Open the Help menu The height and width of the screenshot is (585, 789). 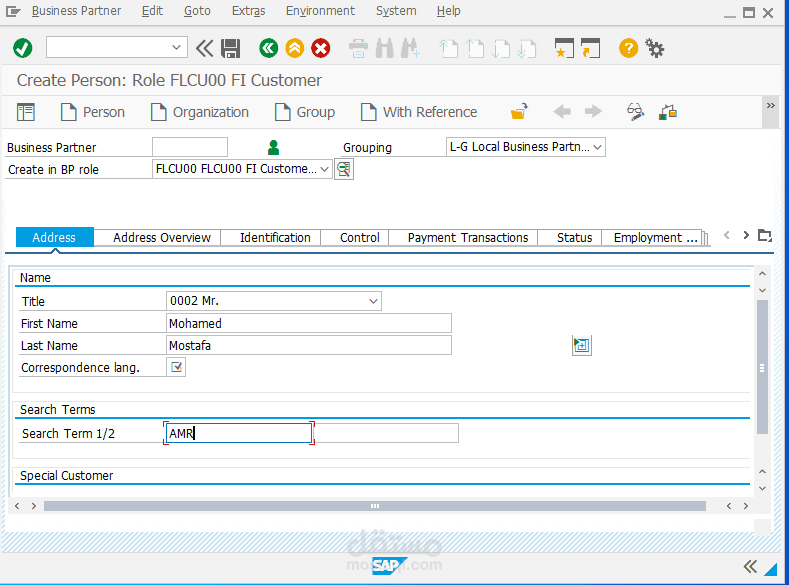tap(448, 11)
